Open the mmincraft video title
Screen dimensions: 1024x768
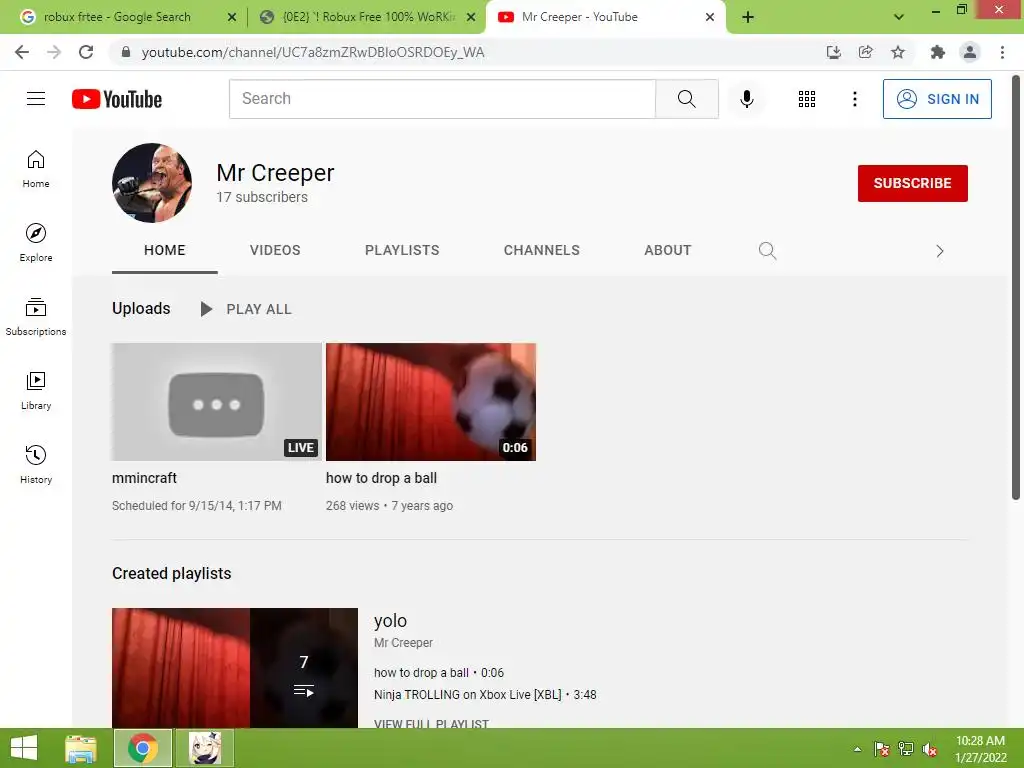tap(144, 478)
